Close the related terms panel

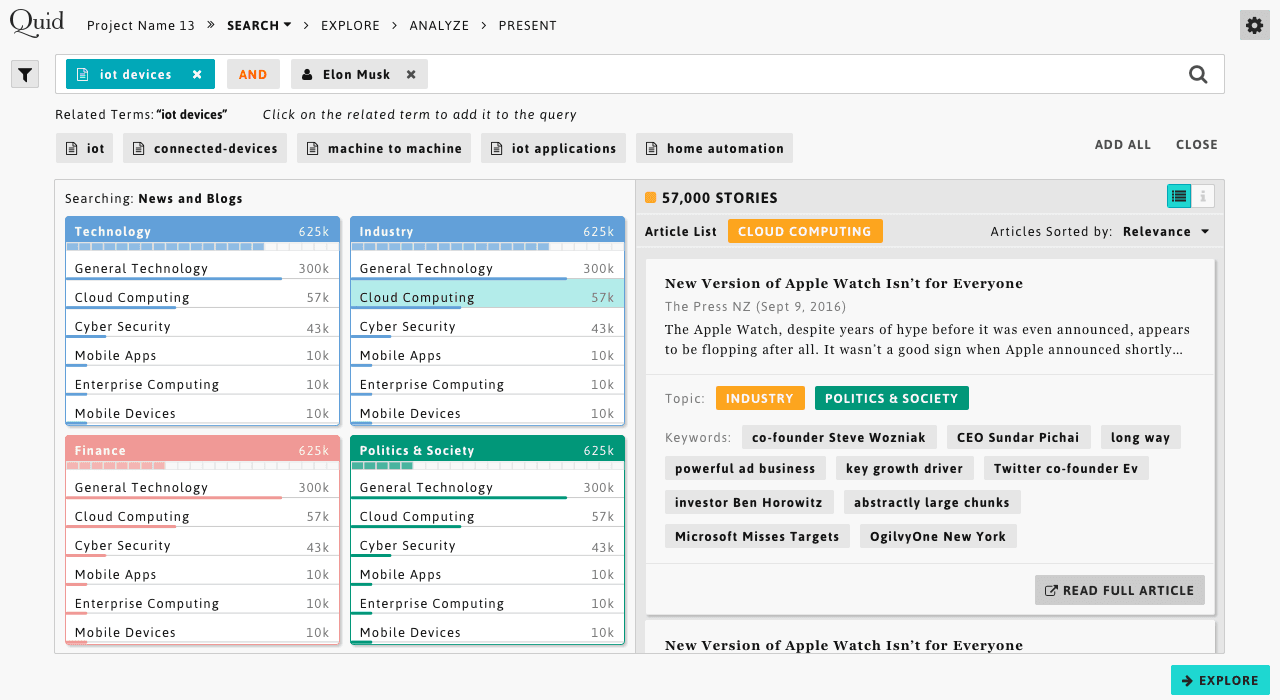pos(1197,144)
